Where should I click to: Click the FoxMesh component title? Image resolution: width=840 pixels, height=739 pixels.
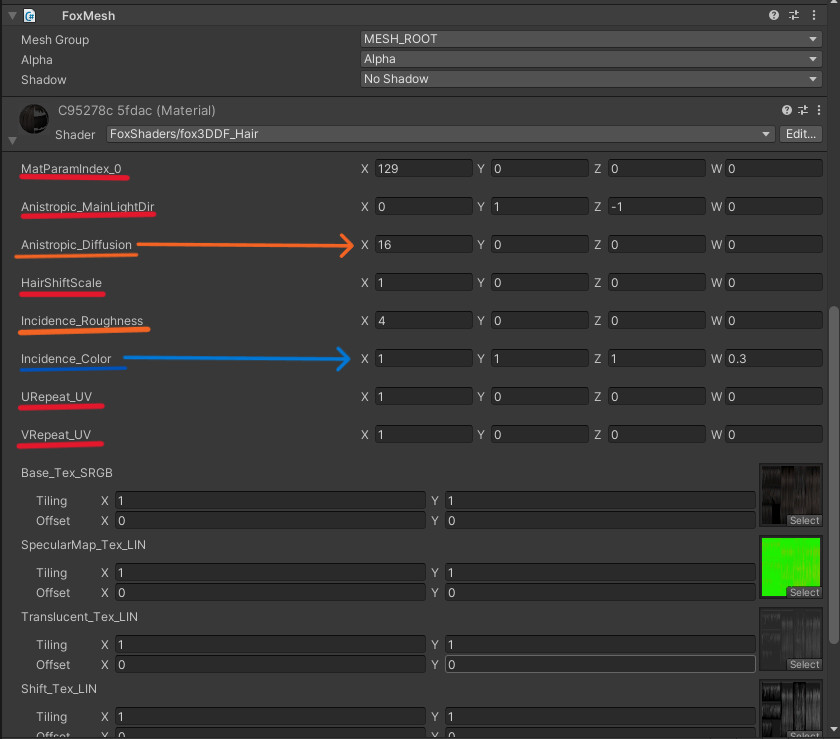pyautogui.click(x=88, y=16)
